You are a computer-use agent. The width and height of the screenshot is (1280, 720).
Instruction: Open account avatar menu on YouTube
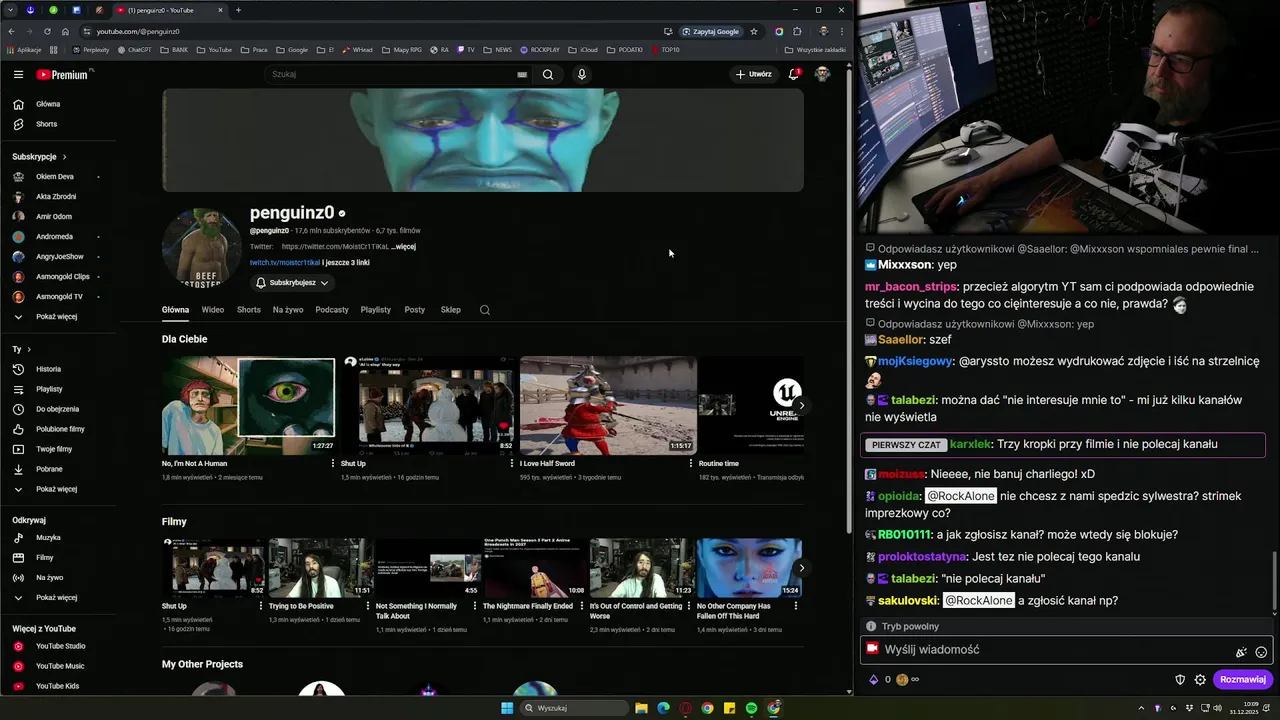(x=822, y=74)
